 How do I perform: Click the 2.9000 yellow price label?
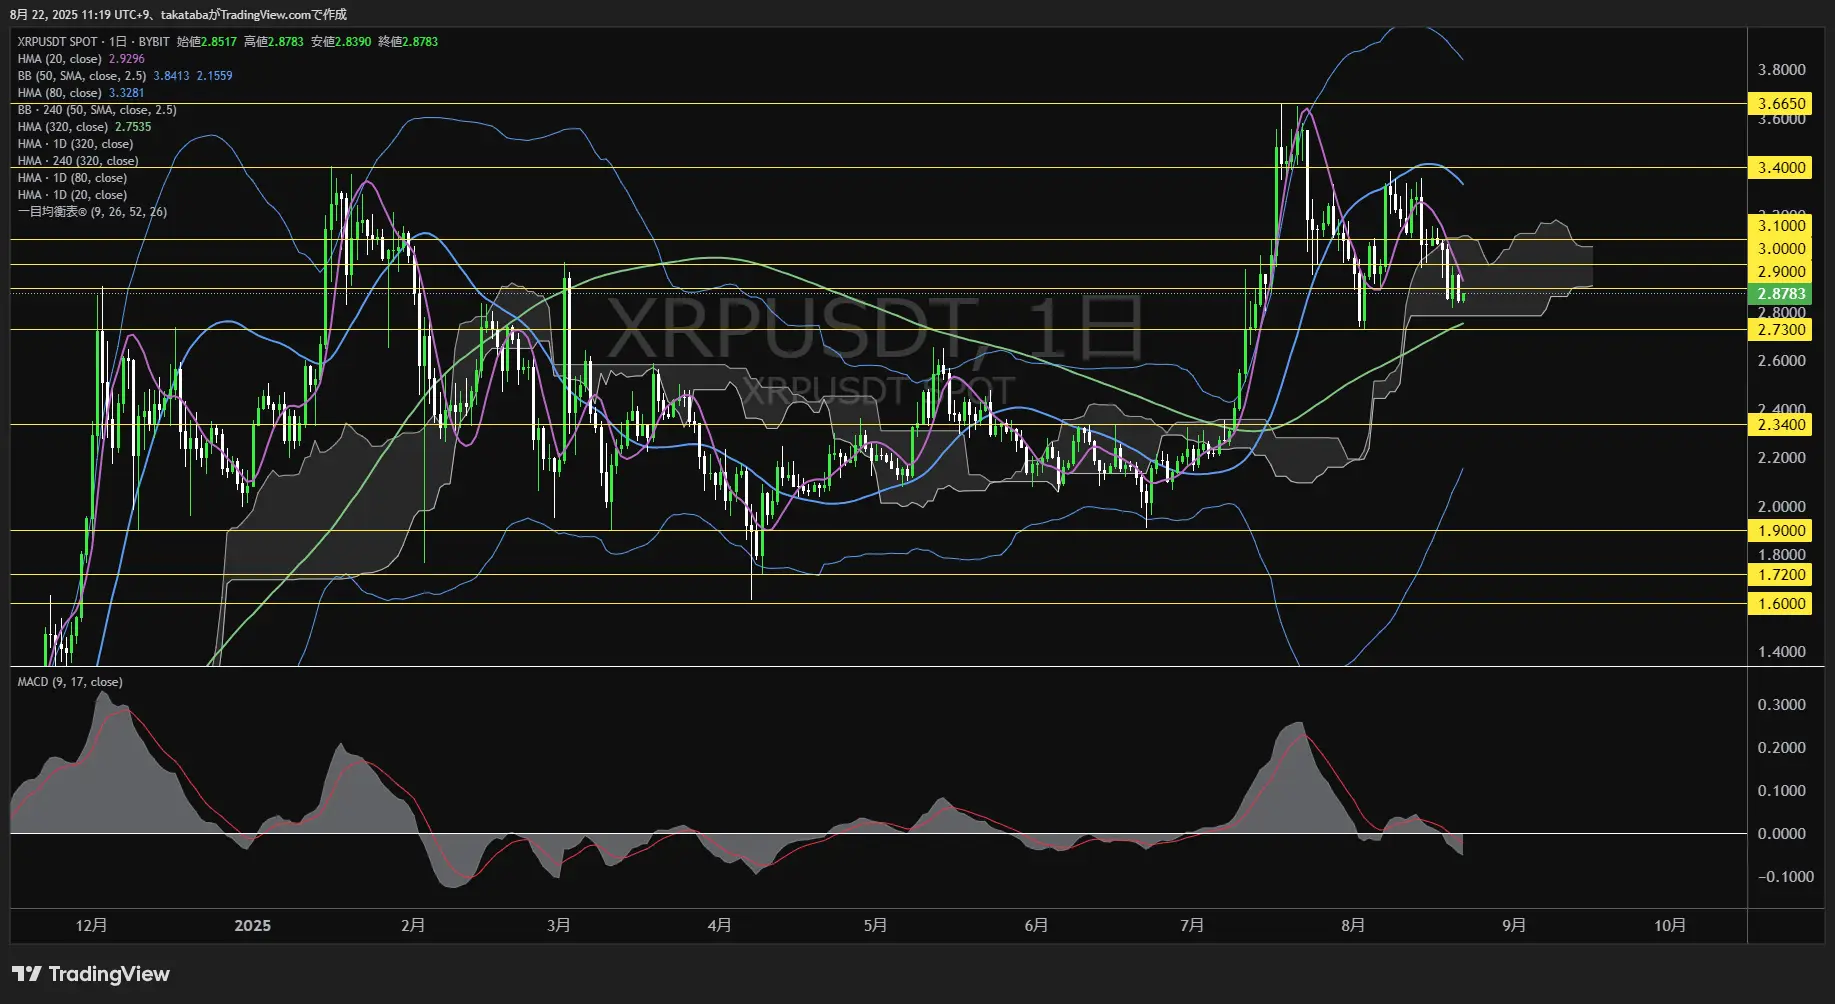(1781, 271)
